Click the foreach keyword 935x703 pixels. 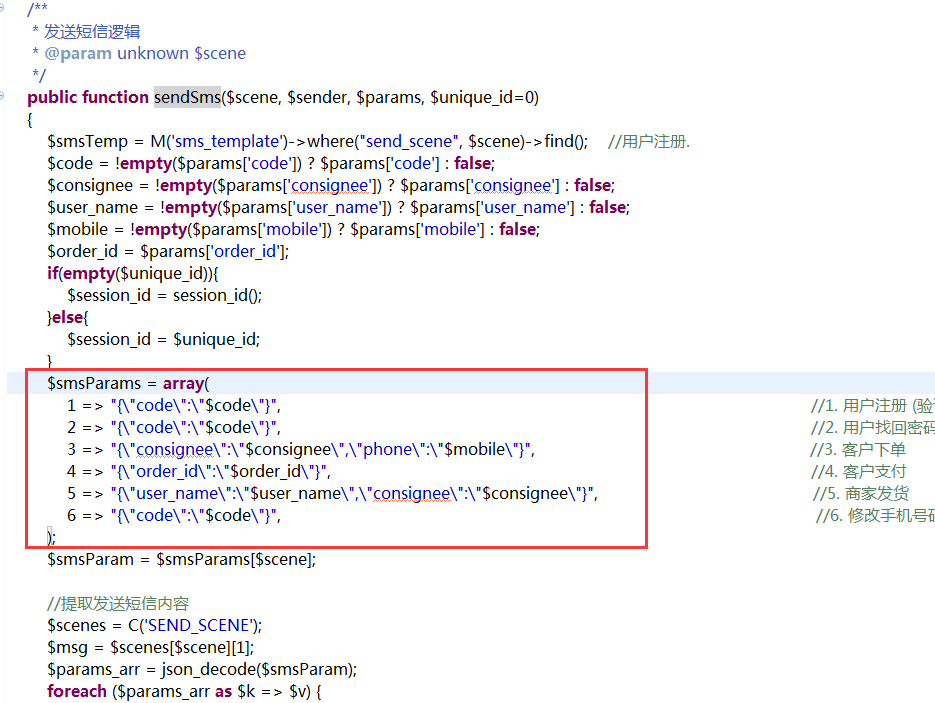pos(76,692)
